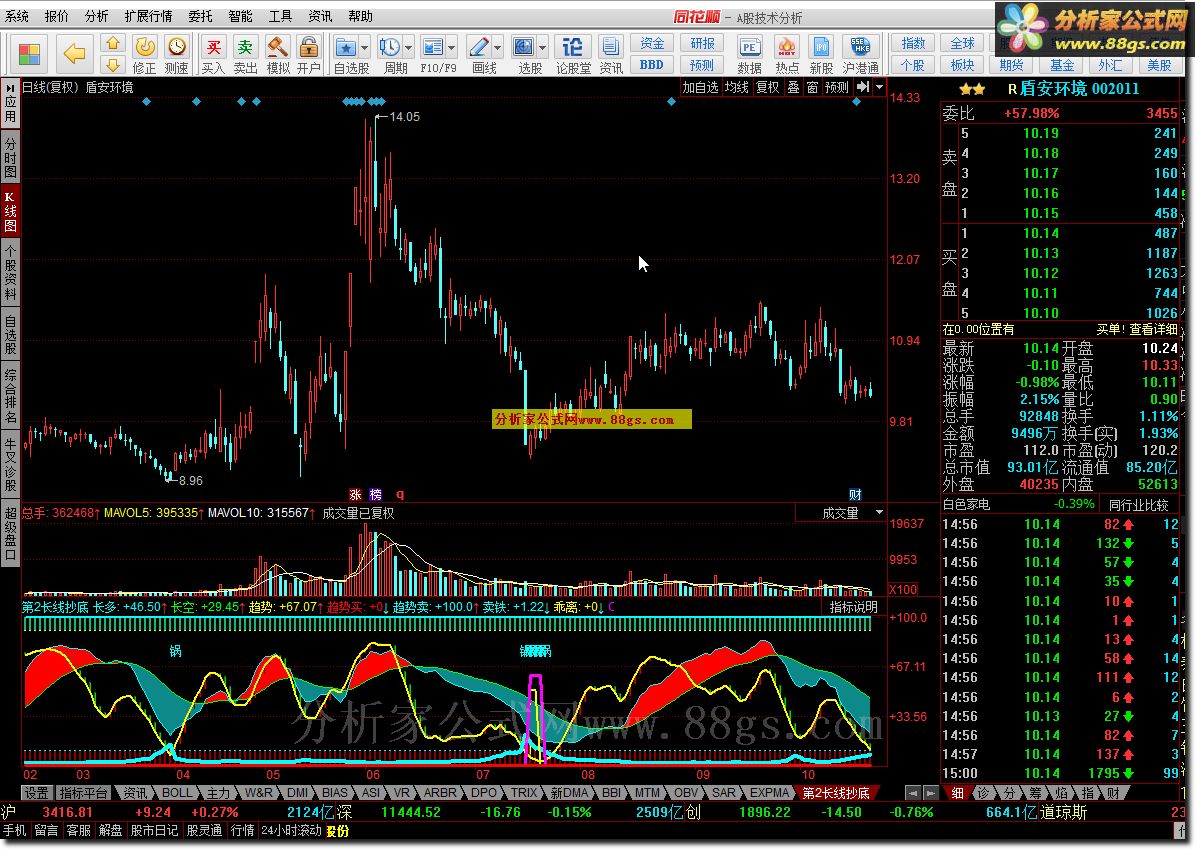Toggle the 预测 option in chart header
This screenshot has width=1197, height=850.
point(837,87)
